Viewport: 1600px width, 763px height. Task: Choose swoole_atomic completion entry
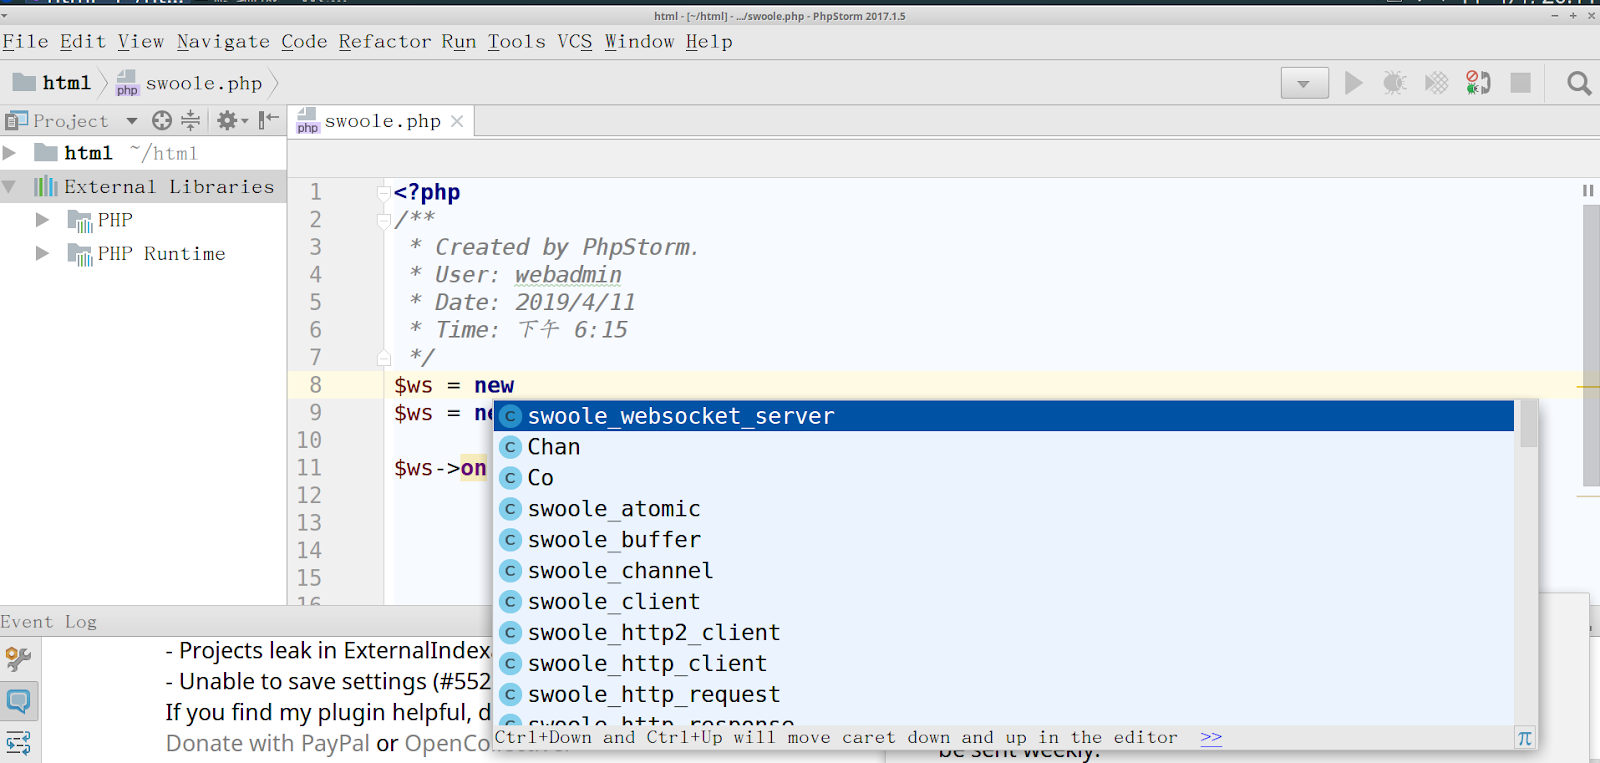[x=1004, y=509]
